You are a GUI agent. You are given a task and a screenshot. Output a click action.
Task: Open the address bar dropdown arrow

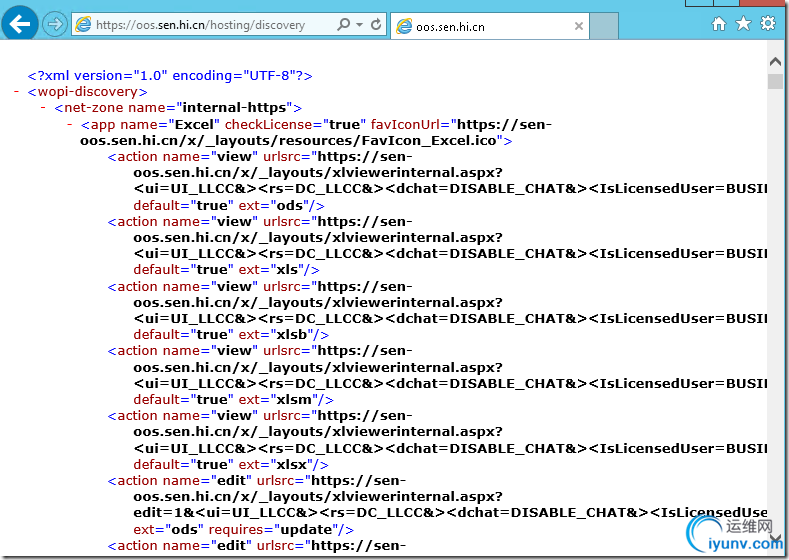(359, 24)
